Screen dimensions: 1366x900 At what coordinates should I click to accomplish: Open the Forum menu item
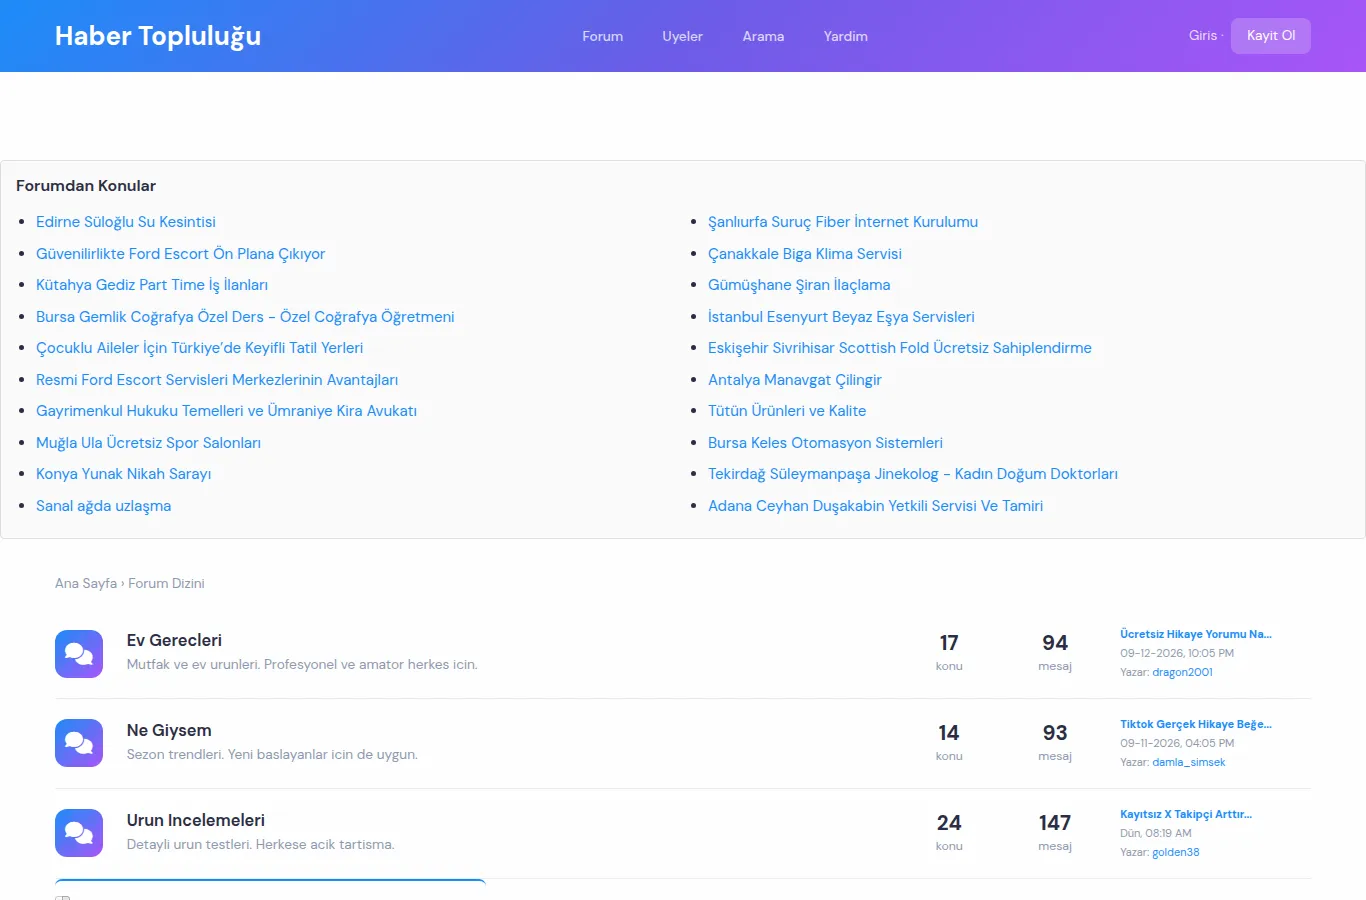coord(603,36)
